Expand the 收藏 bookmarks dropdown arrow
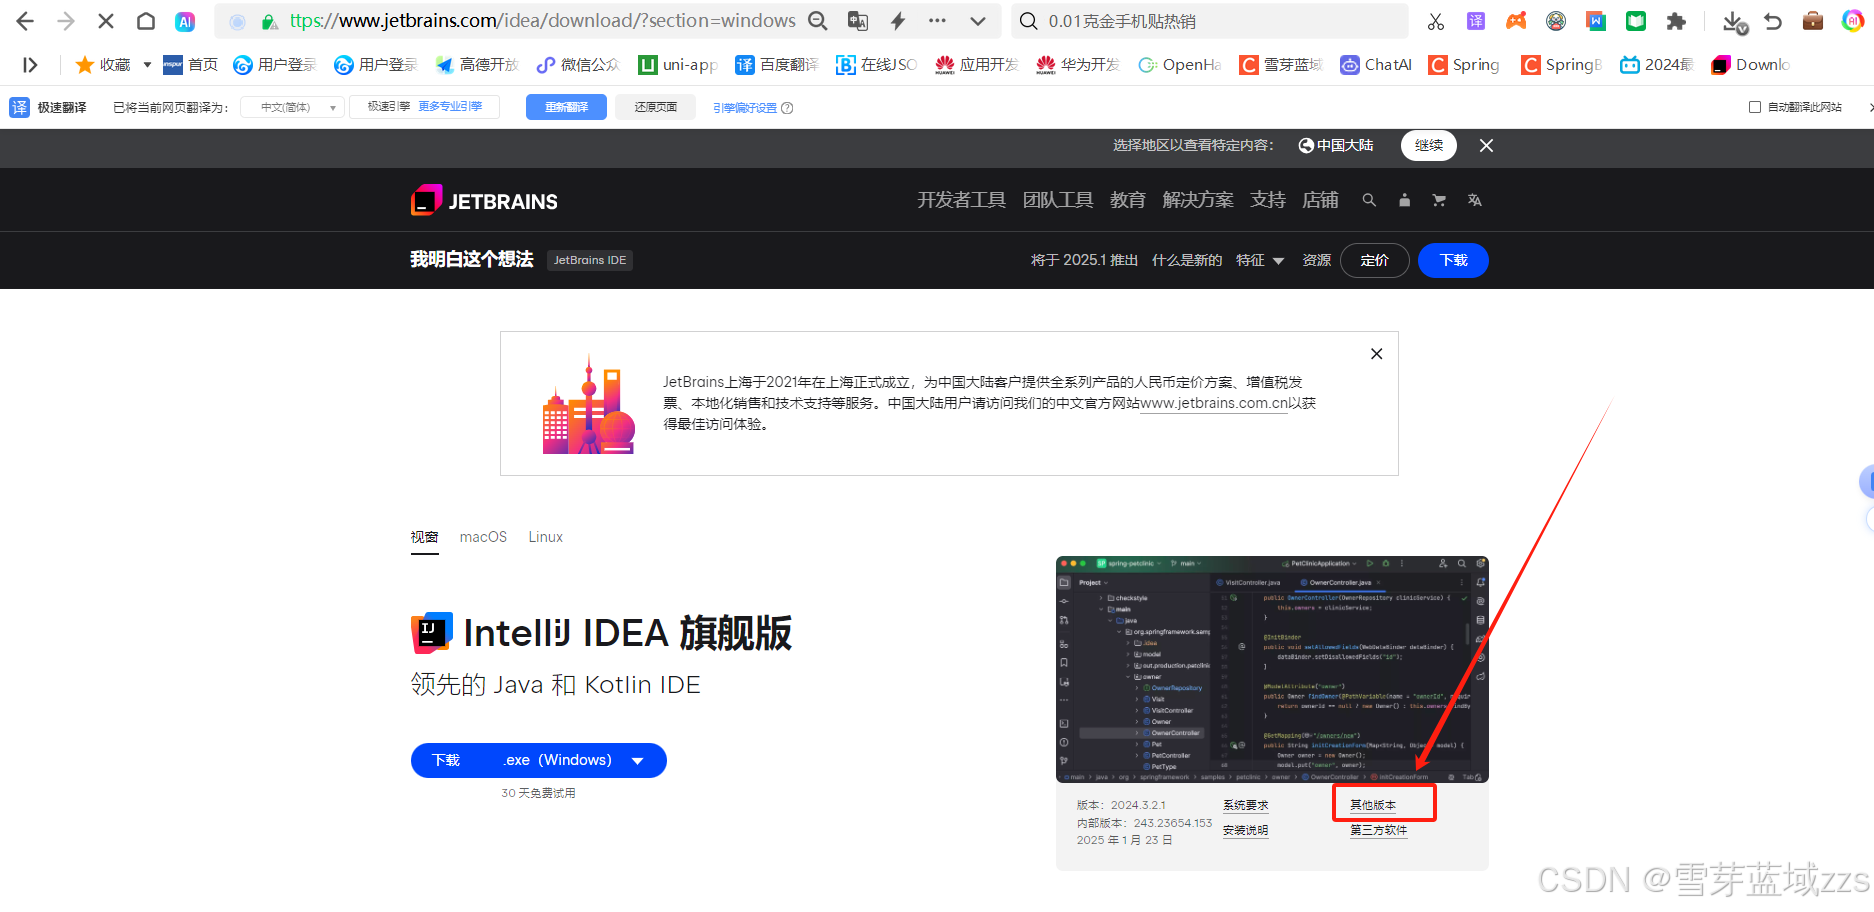The height and width of the screenshot is (912, 1874). tap(147, 65)
